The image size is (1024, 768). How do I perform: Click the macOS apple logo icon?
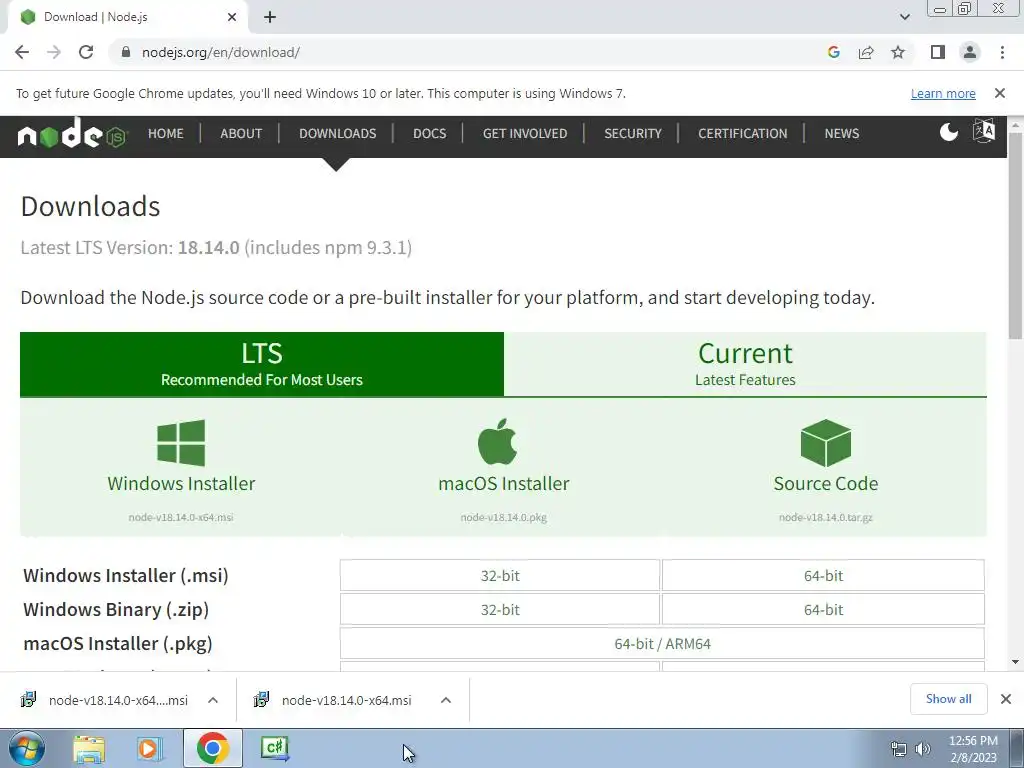[x=498, y=442]
